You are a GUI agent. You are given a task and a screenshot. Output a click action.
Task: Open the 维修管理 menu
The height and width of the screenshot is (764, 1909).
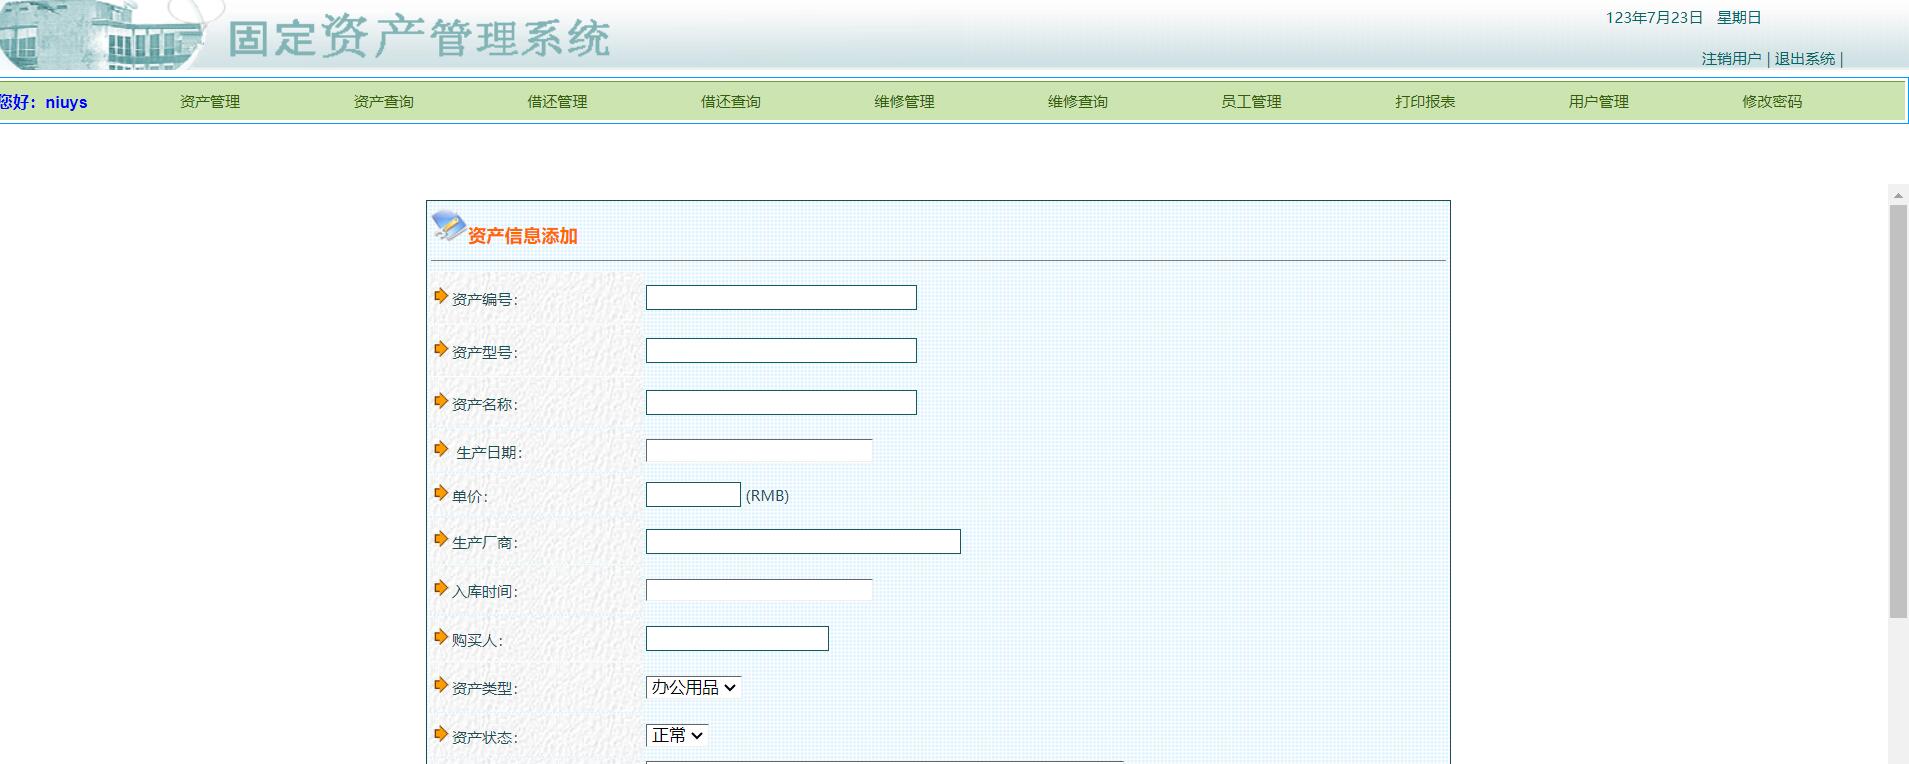(904, 102)
